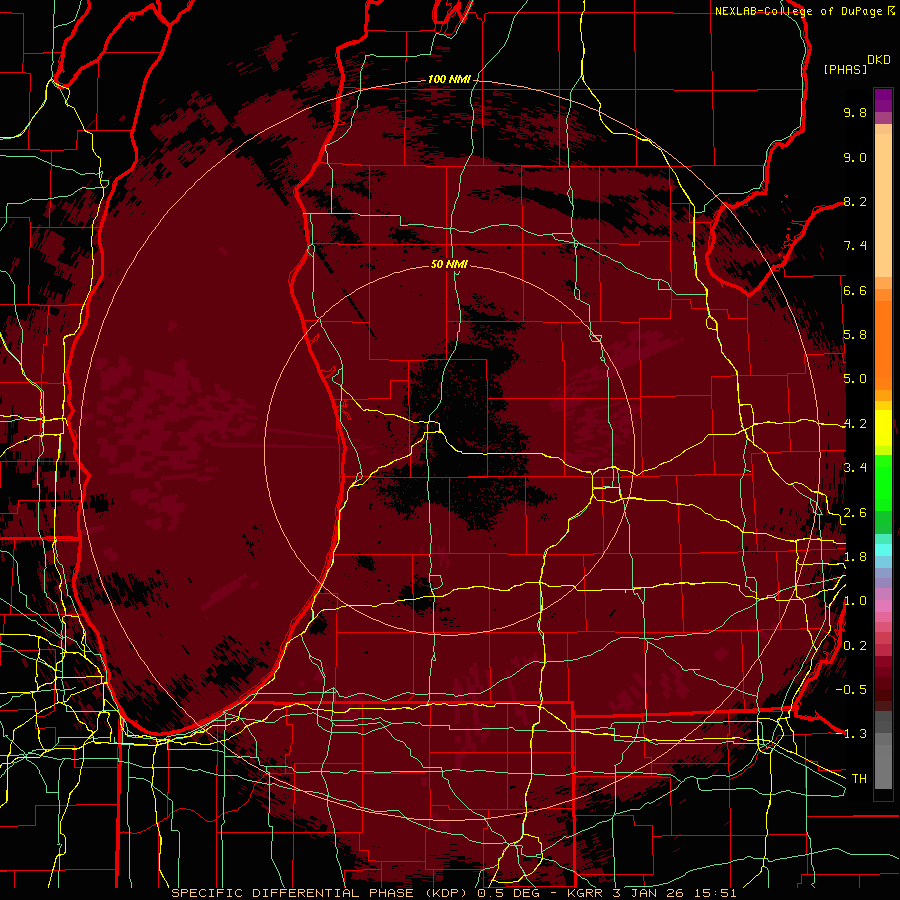Click the [PHAS] label near the color scale
This screenshot has height=900, width=900.
pyautogui.click(x=845, y=70)
